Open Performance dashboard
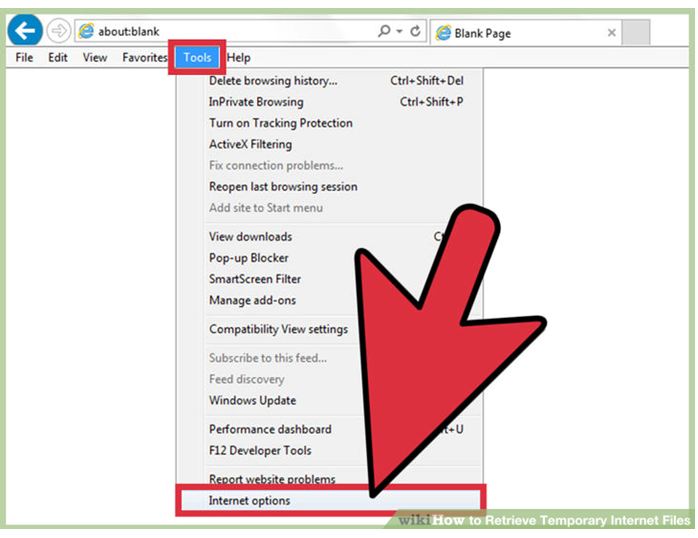Viewport: 698px width, 538px height. 329,429
